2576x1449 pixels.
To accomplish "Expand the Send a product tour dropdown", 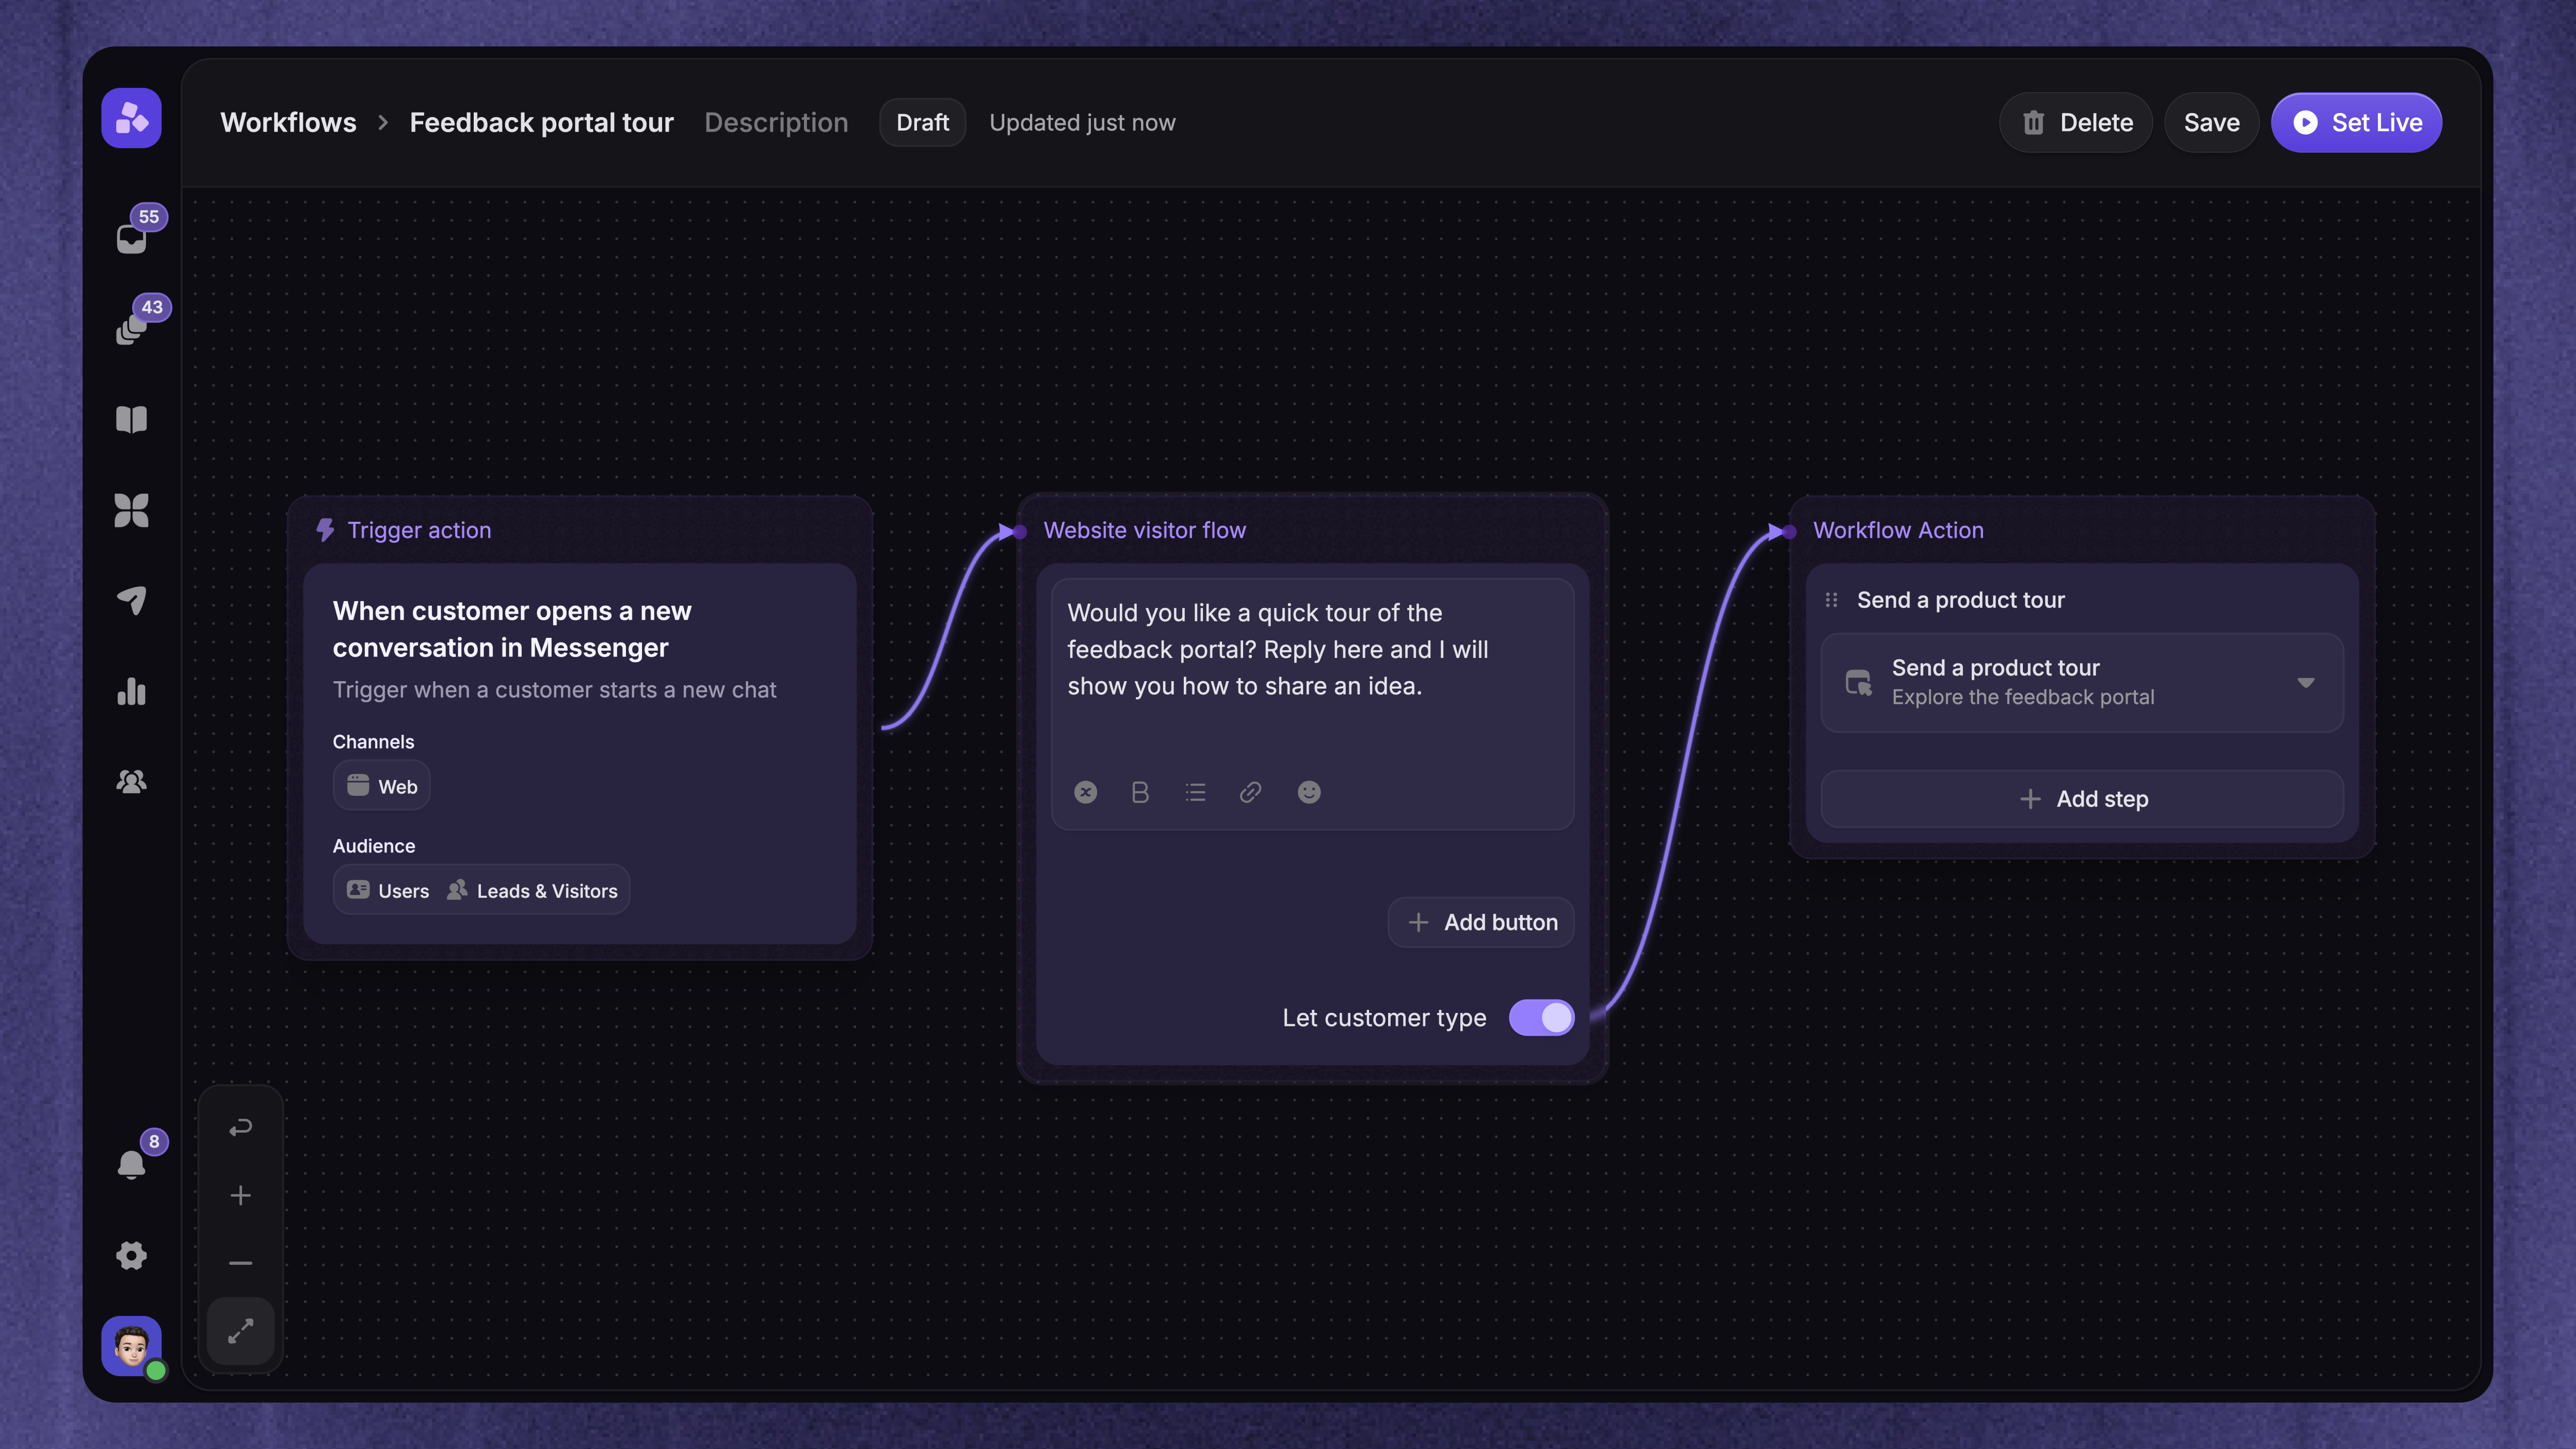I will (x=2306, y=682).
